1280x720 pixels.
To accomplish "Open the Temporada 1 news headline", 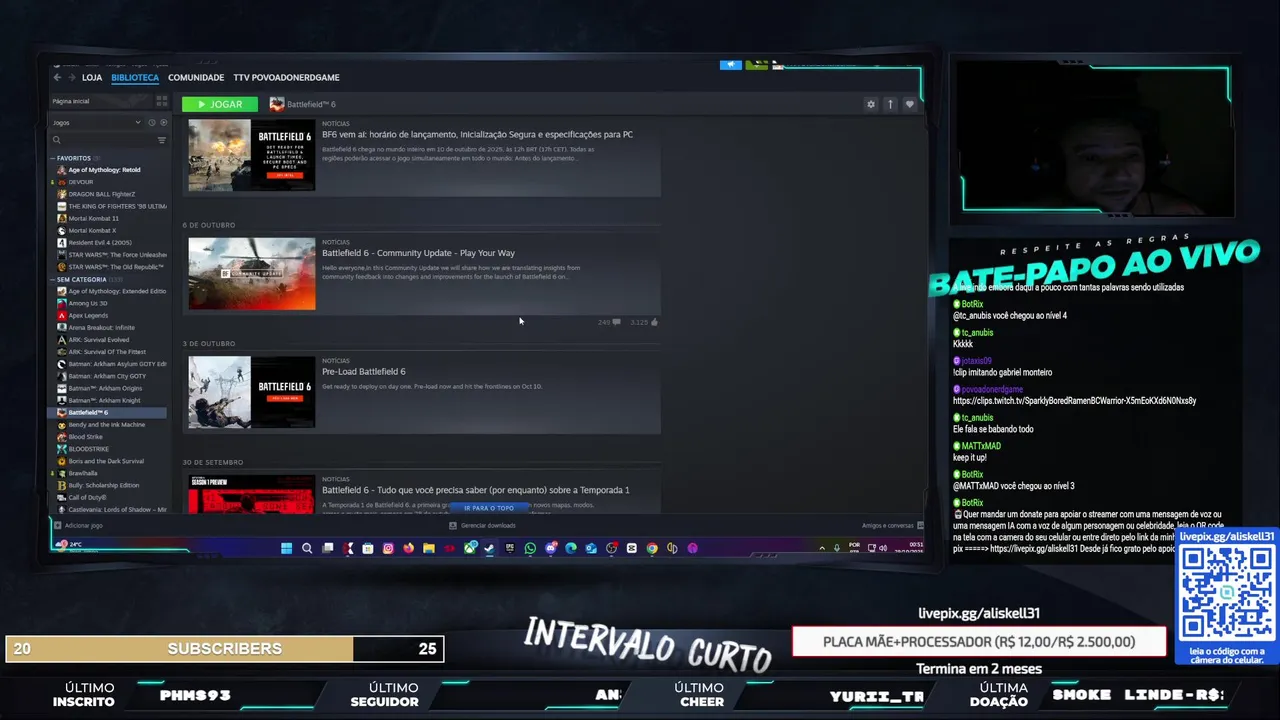I will click(475, 490).
